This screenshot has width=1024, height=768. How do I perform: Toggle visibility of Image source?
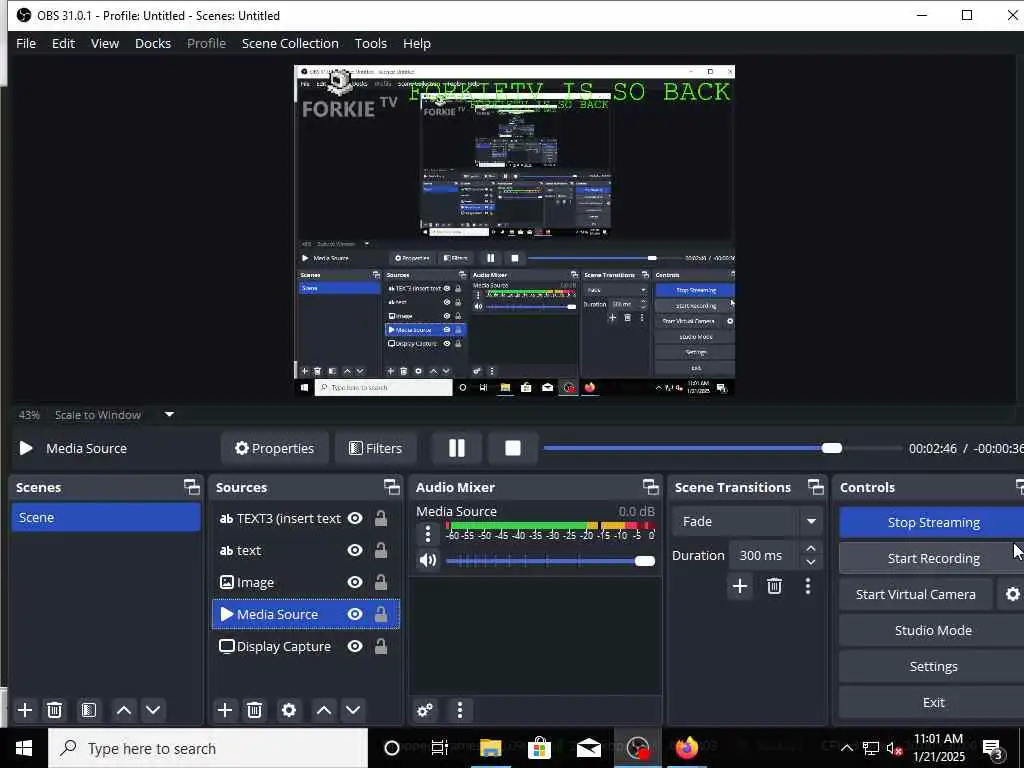pos(355,583)
